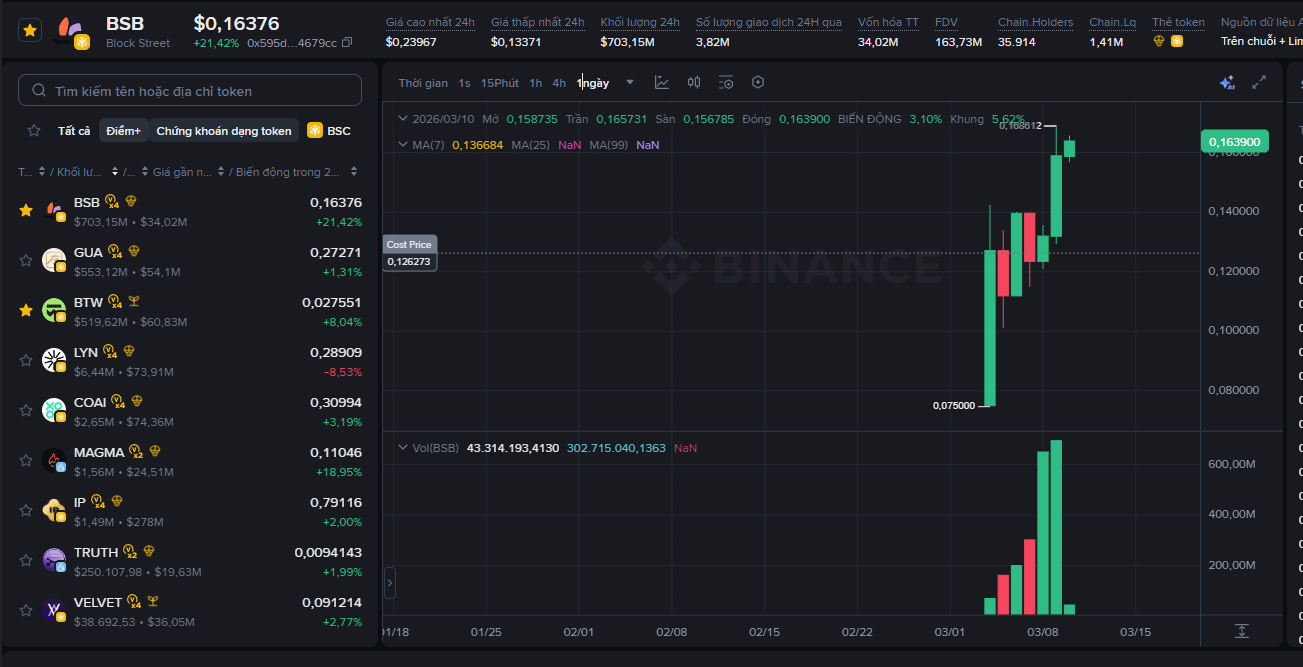Select the 15Phút time interval
Screen dimensions: 1303x667
click(499, 83)
